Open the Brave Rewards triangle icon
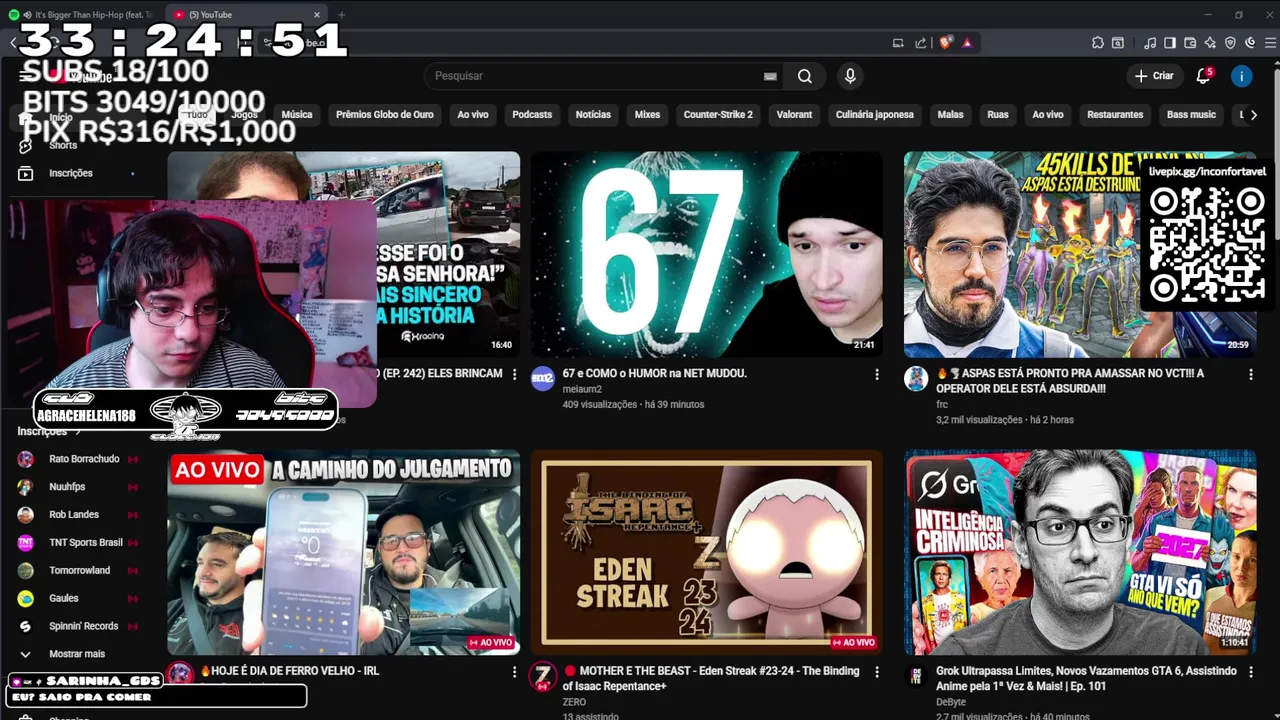The image size is (1280, 720). coord(967,43)
